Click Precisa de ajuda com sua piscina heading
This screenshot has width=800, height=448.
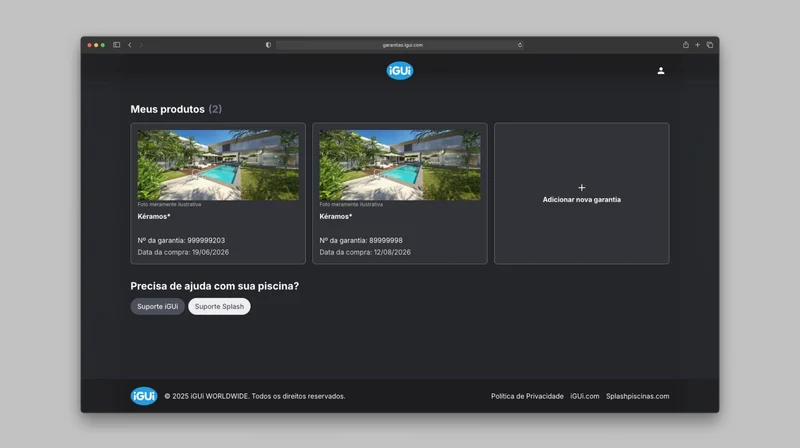(x=215, y=286)
